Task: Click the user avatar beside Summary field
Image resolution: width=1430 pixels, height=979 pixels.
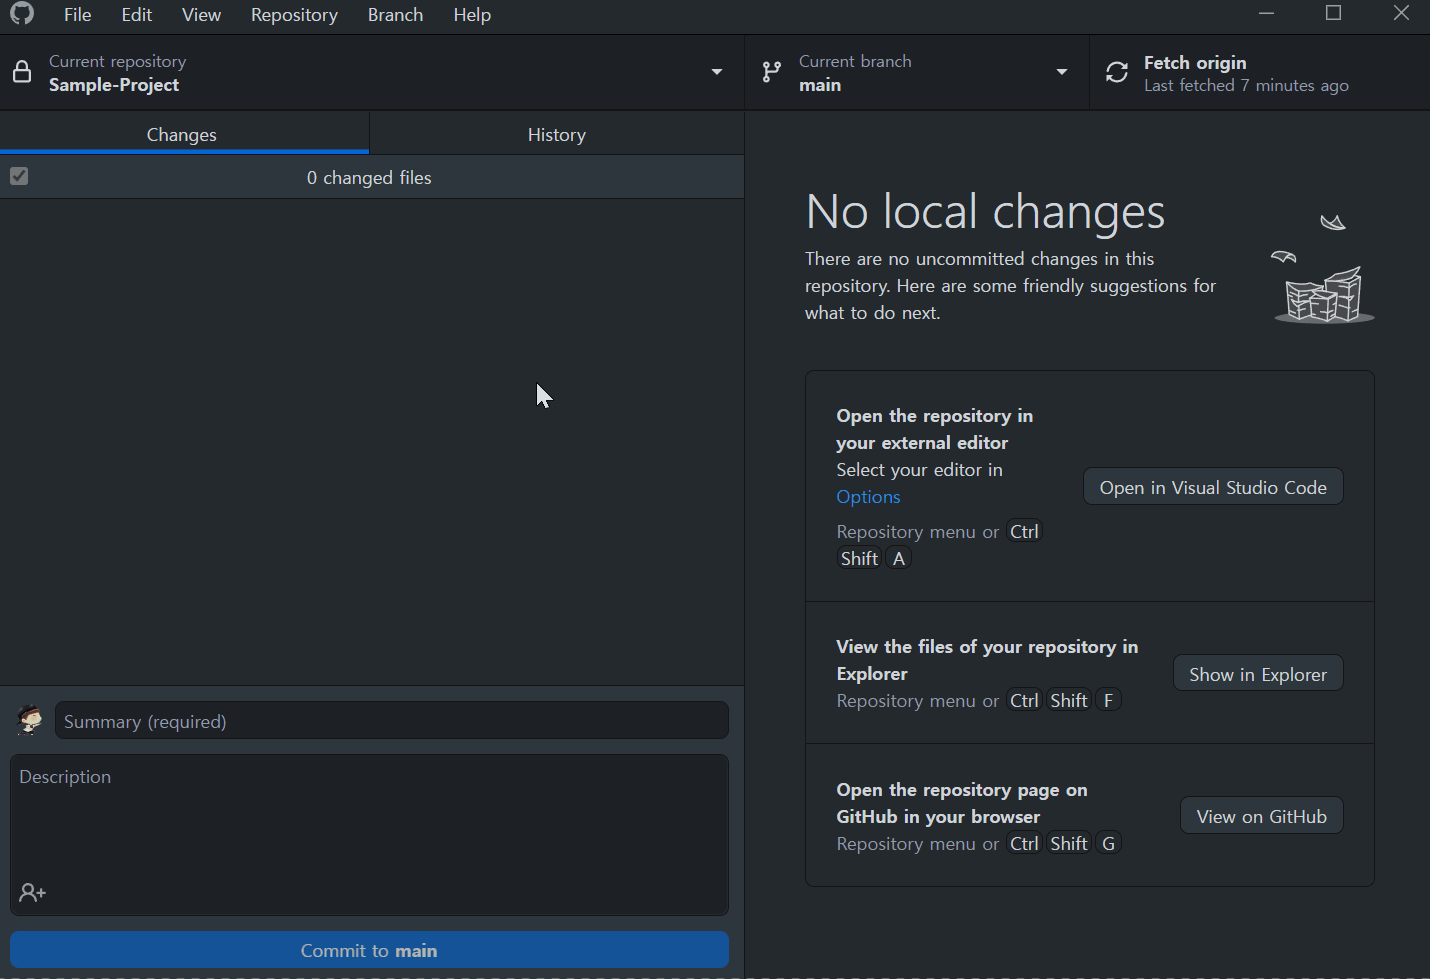Action: click(30, 720)
